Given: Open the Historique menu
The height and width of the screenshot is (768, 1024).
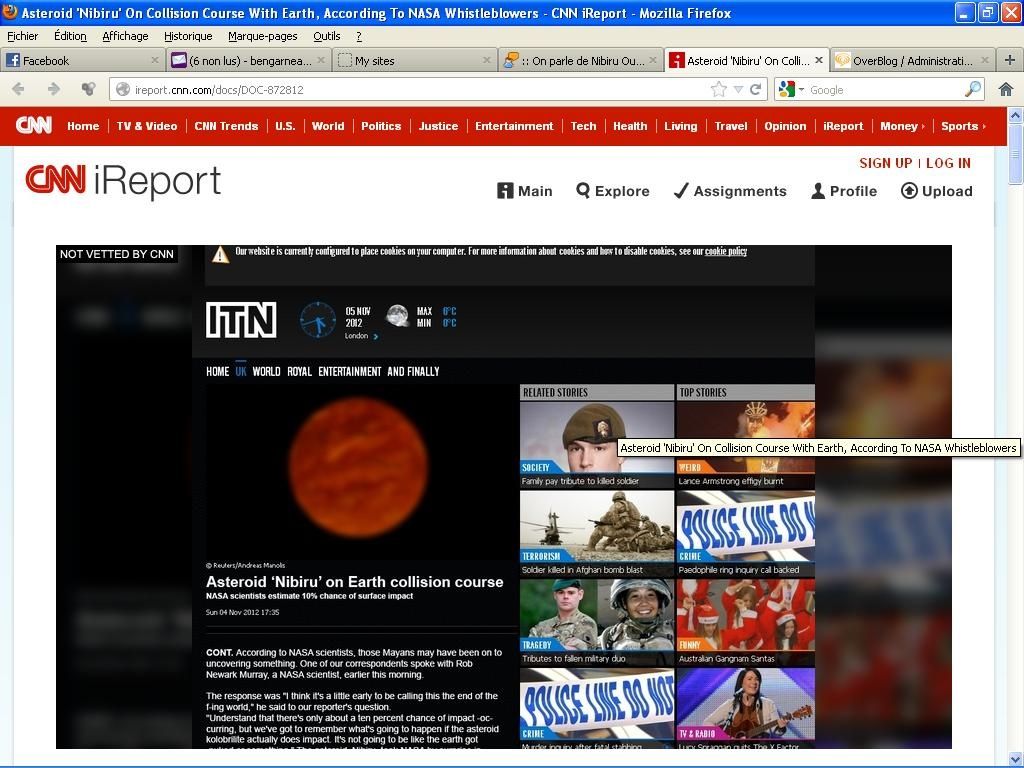Looking at the screenshot, I should click(188, 36).
